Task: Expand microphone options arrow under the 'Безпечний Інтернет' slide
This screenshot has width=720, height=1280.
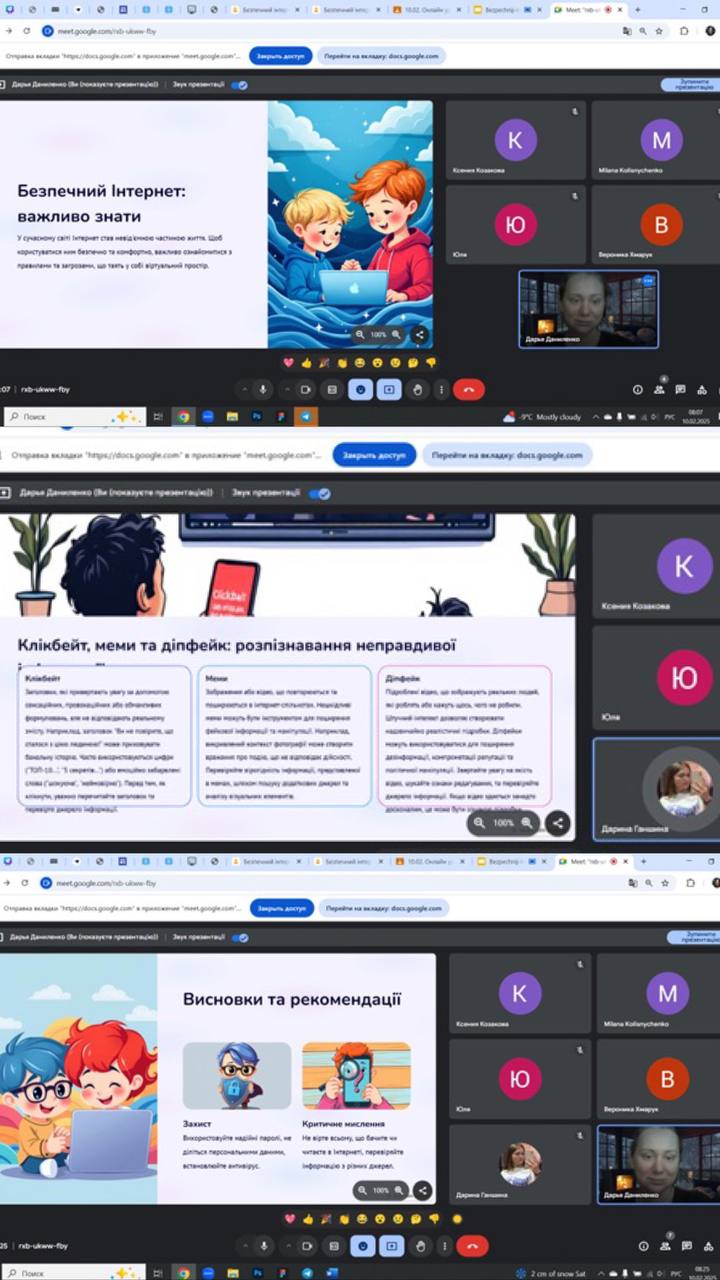Action: click(x=244, y=390)
